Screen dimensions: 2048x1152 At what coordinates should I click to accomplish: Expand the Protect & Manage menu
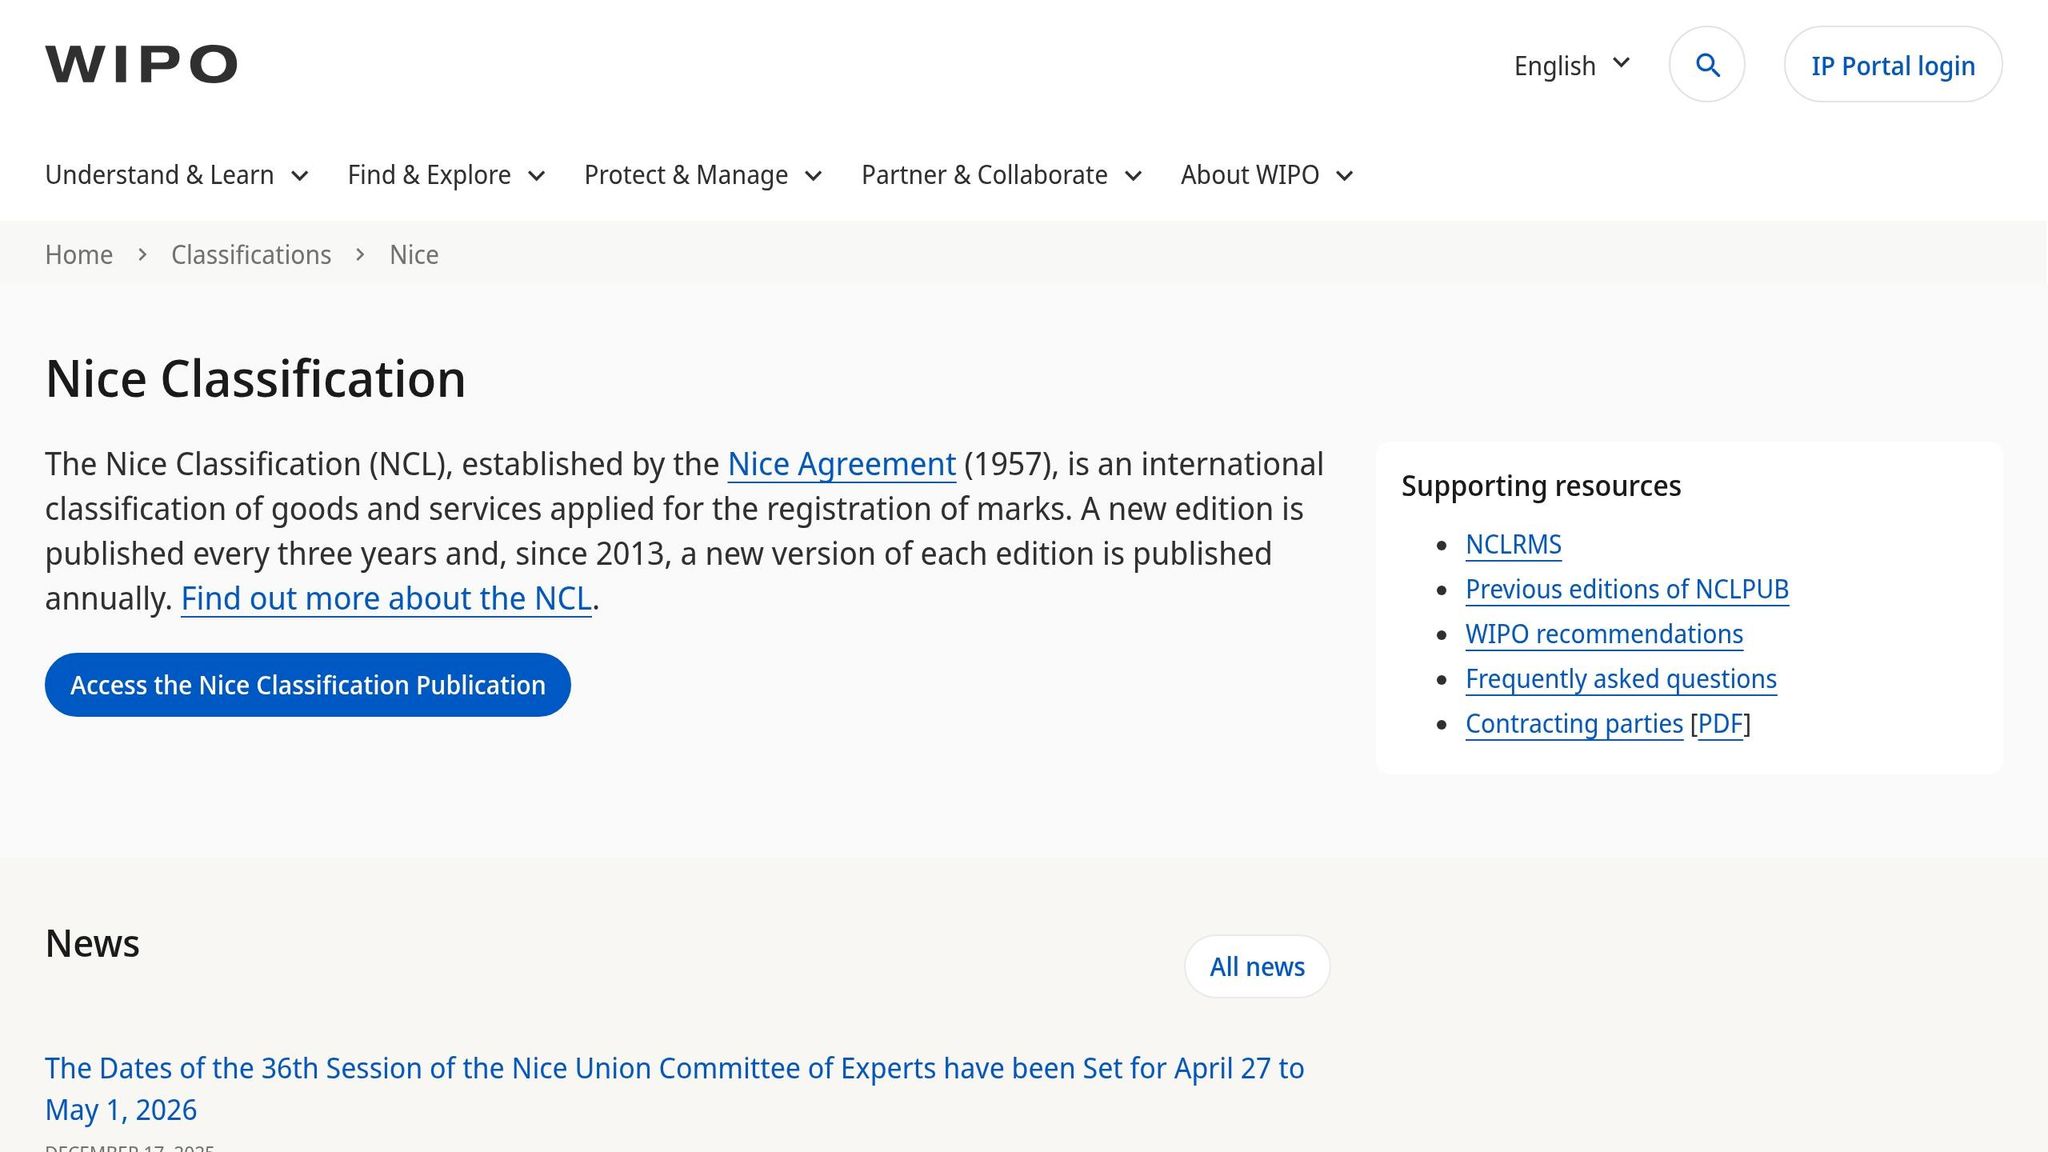click(x=703, y=175)
